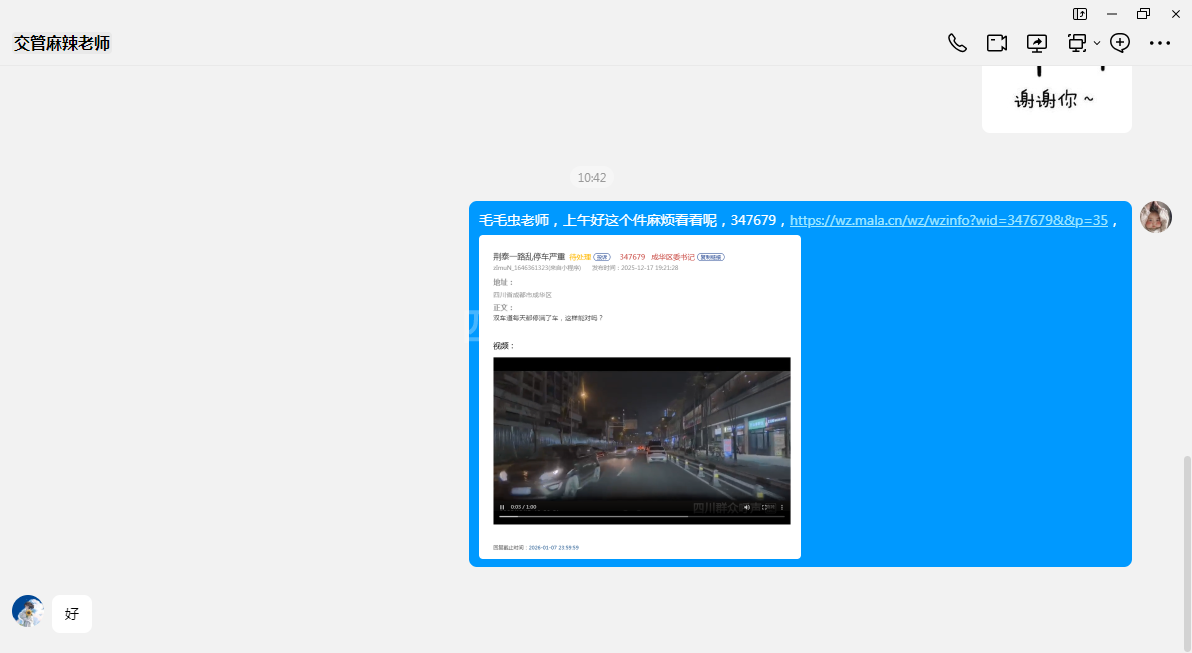This screenshot has height=653, width=1192.
Task: Restore down the chat window
Action: click(x=1143, y=14)
